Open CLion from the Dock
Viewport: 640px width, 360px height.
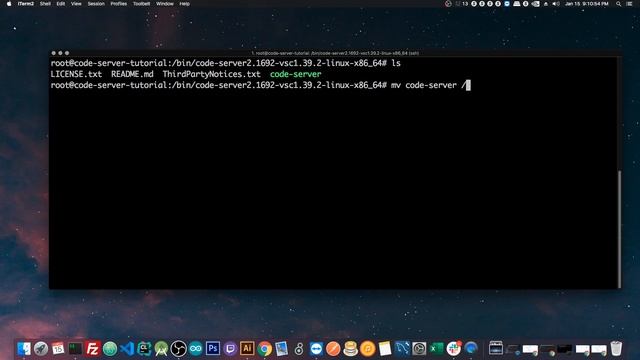144,349
